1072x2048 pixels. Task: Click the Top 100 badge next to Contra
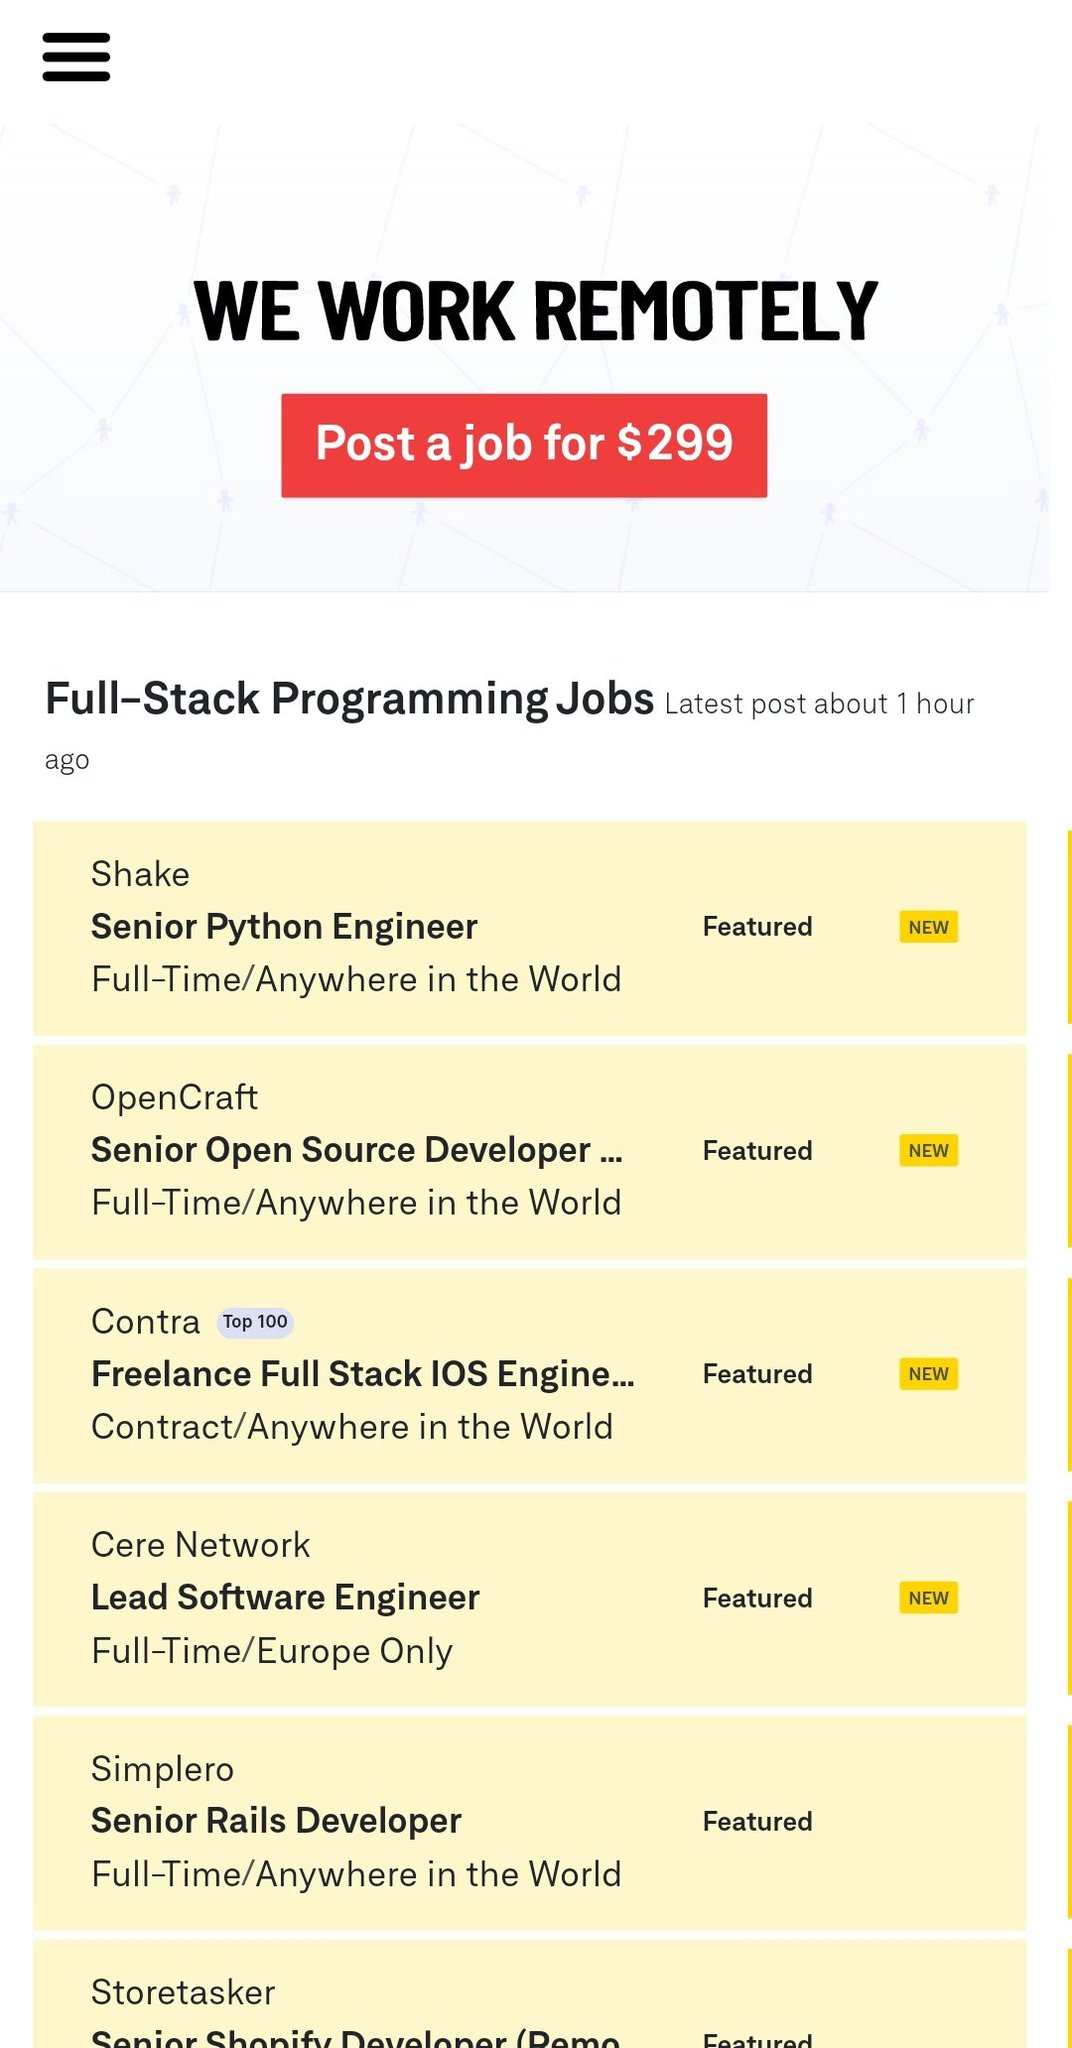point(255,1322)
